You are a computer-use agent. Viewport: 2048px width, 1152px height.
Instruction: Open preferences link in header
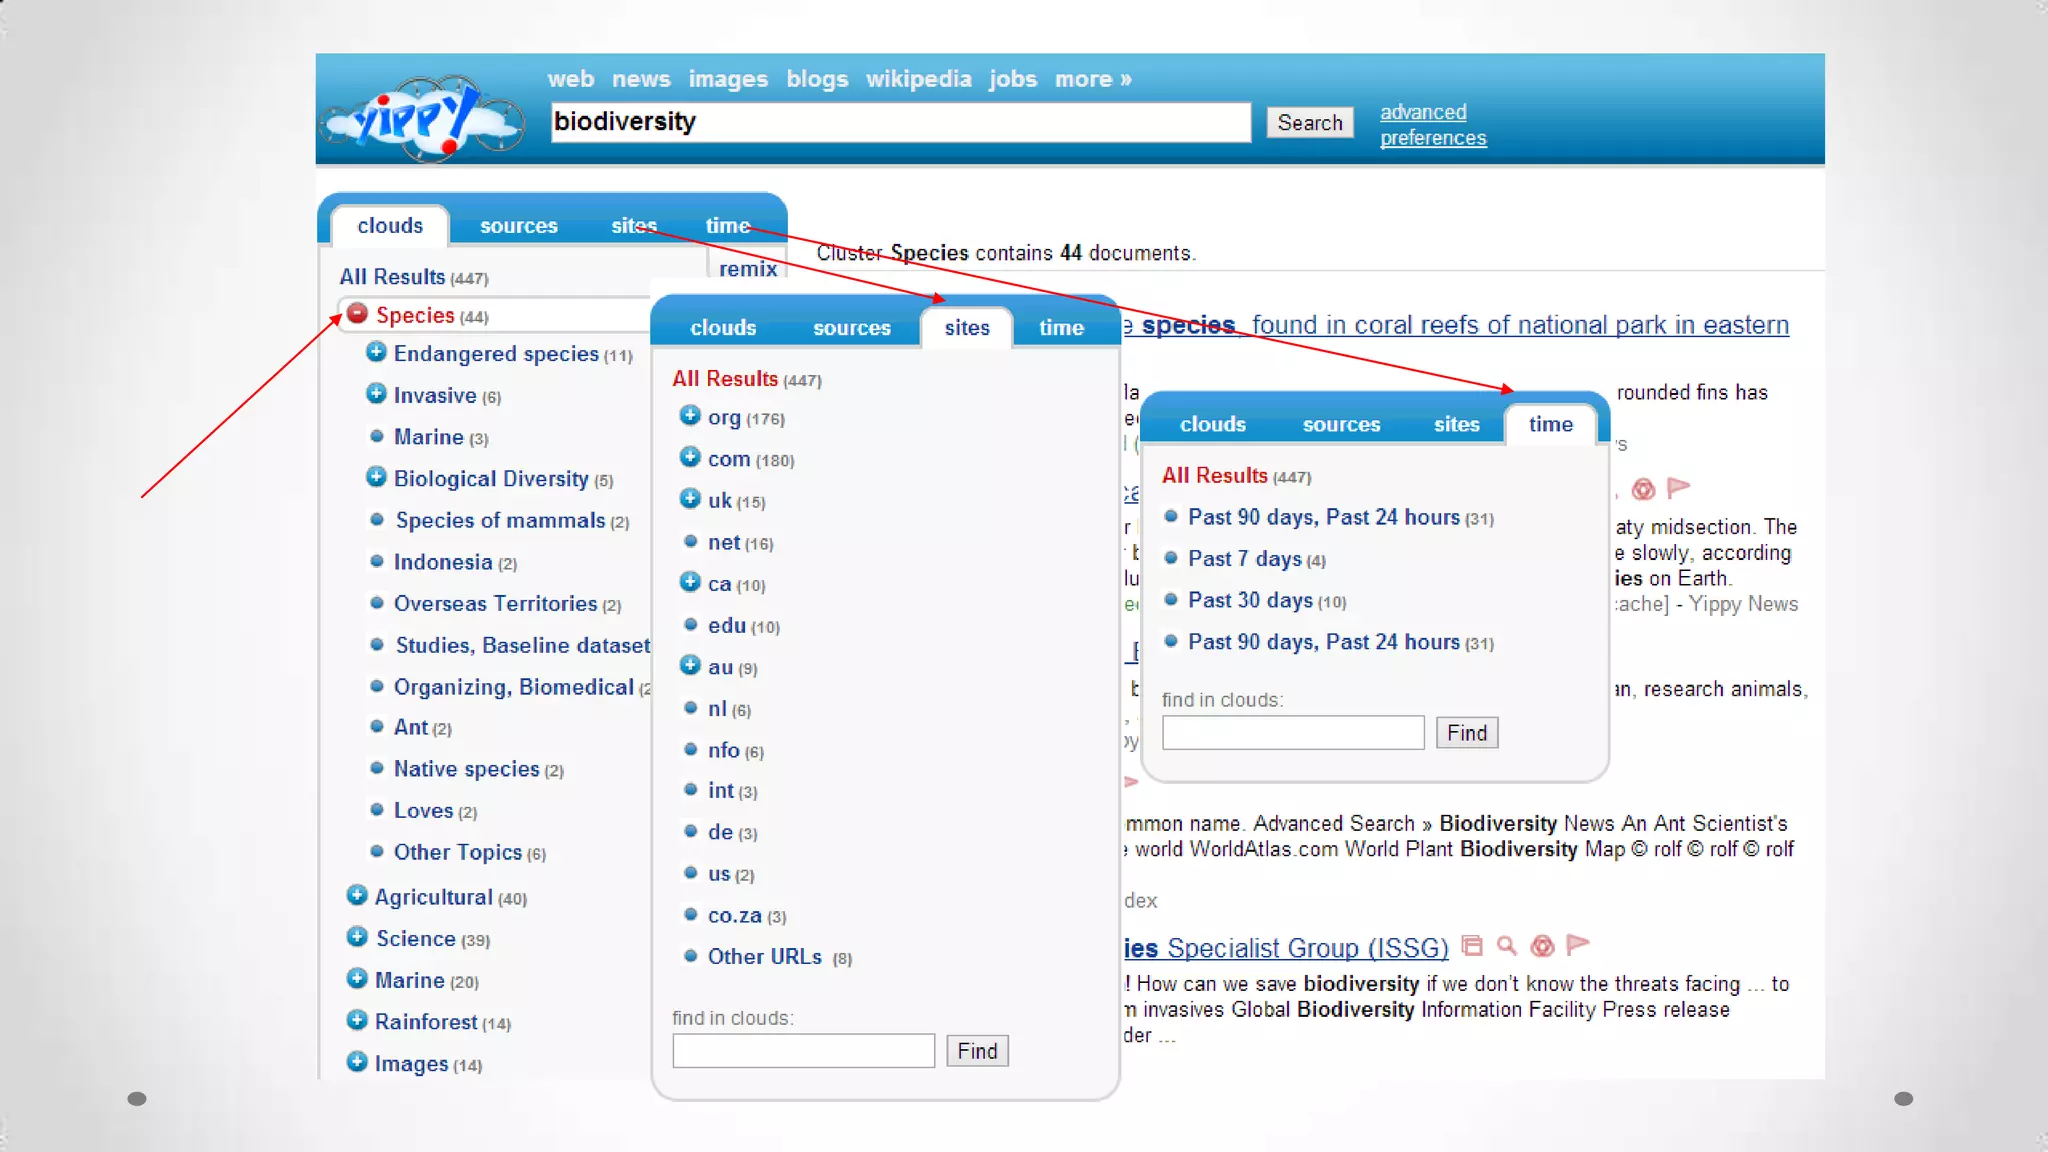[x=1432, y=138]
